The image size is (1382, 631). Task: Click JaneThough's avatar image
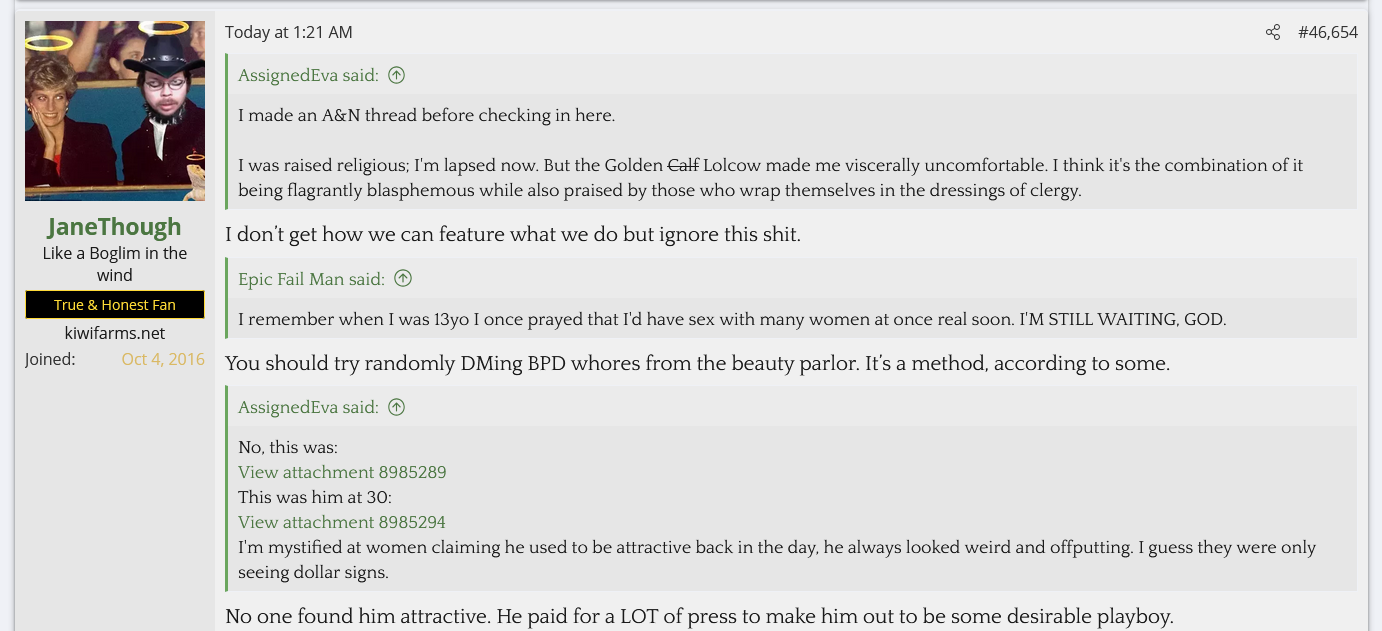(x=115, y=111)
